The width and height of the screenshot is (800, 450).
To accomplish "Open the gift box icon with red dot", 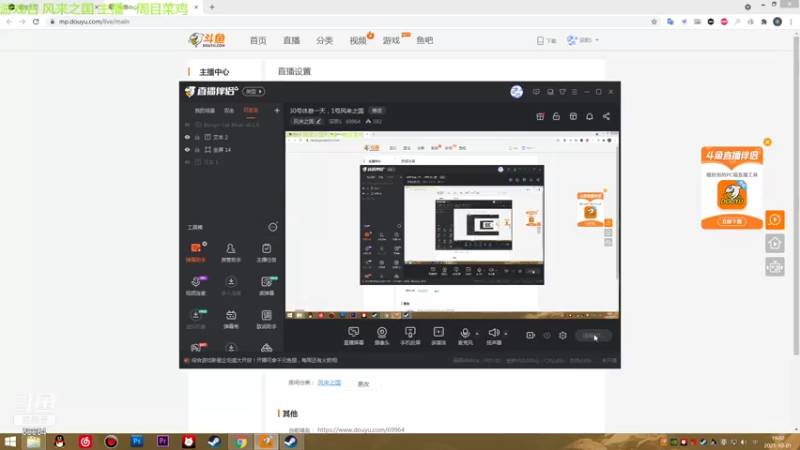I will pyautogui.click(x=540, y=116).
